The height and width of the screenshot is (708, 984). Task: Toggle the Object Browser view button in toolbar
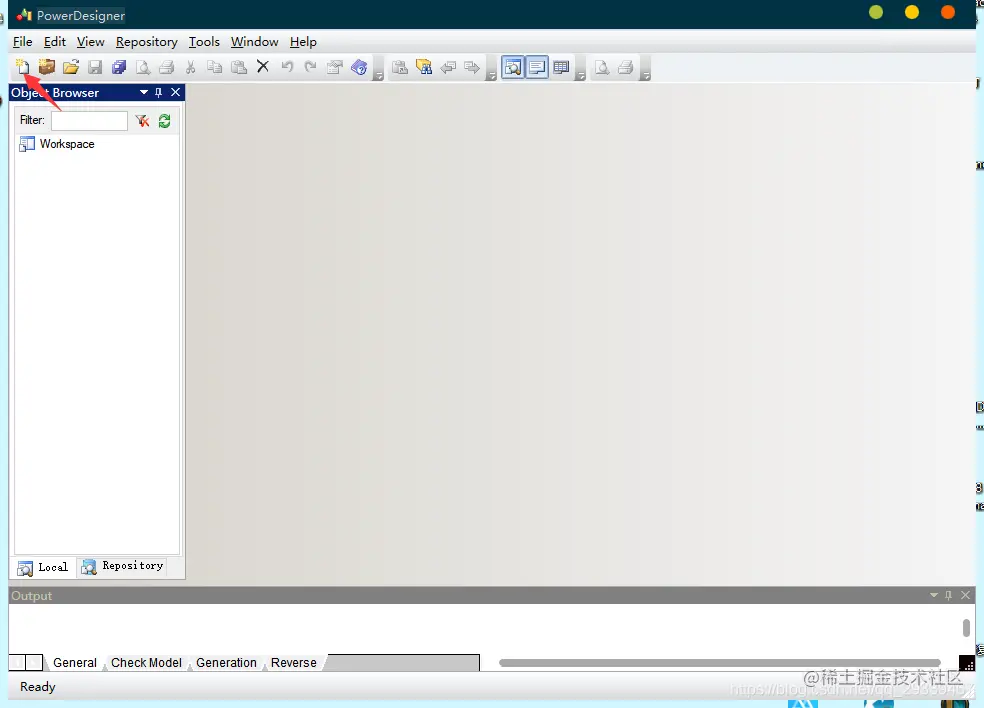click(x=513, y=67)
